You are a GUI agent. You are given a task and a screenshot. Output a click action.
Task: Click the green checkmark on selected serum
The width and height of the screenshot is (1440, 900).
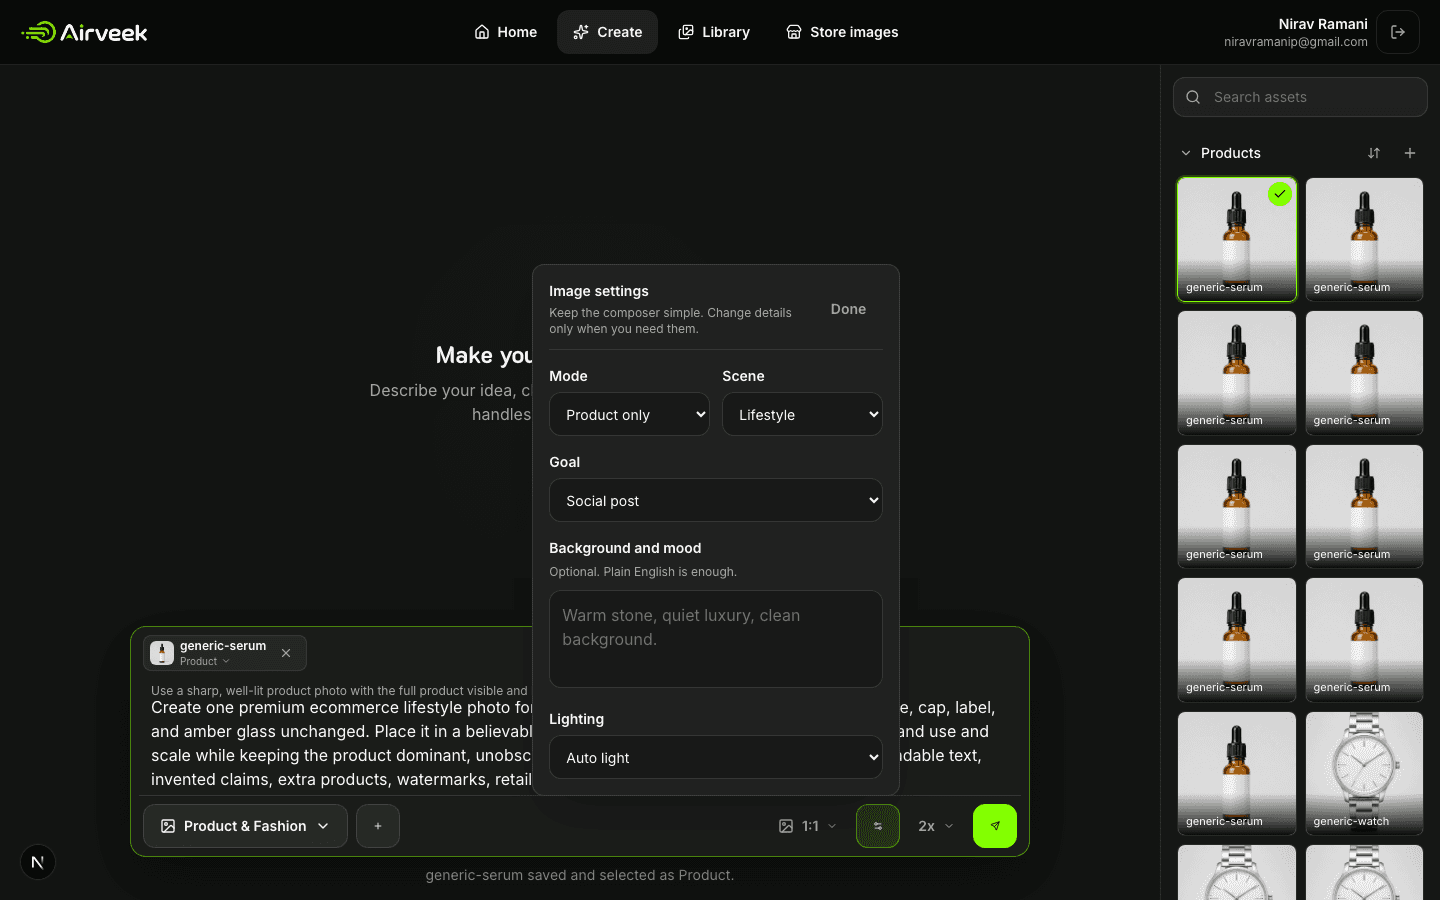(x=1280, y=194)
